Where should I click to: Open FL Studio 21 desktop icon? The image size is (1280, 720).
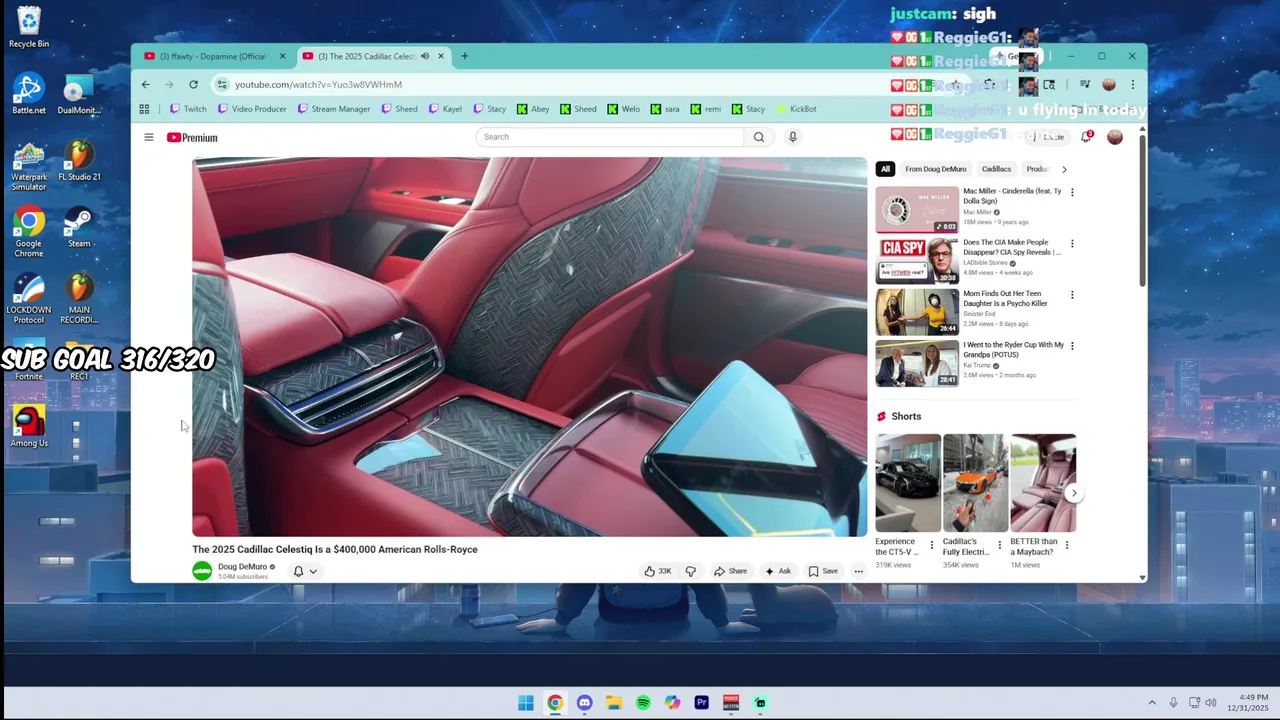tap(79, 161)
